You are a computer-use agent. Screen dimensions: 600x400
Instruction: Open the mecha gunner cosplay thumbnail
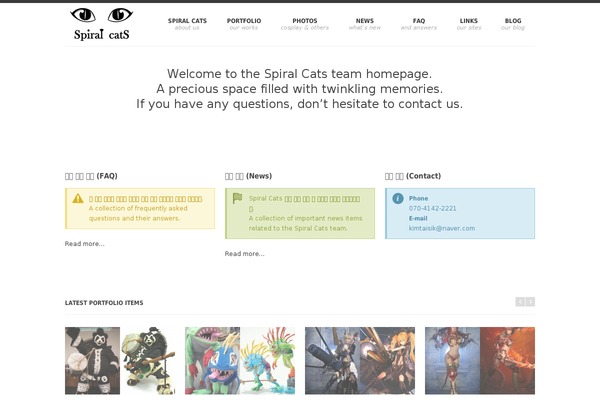(360, 361)
